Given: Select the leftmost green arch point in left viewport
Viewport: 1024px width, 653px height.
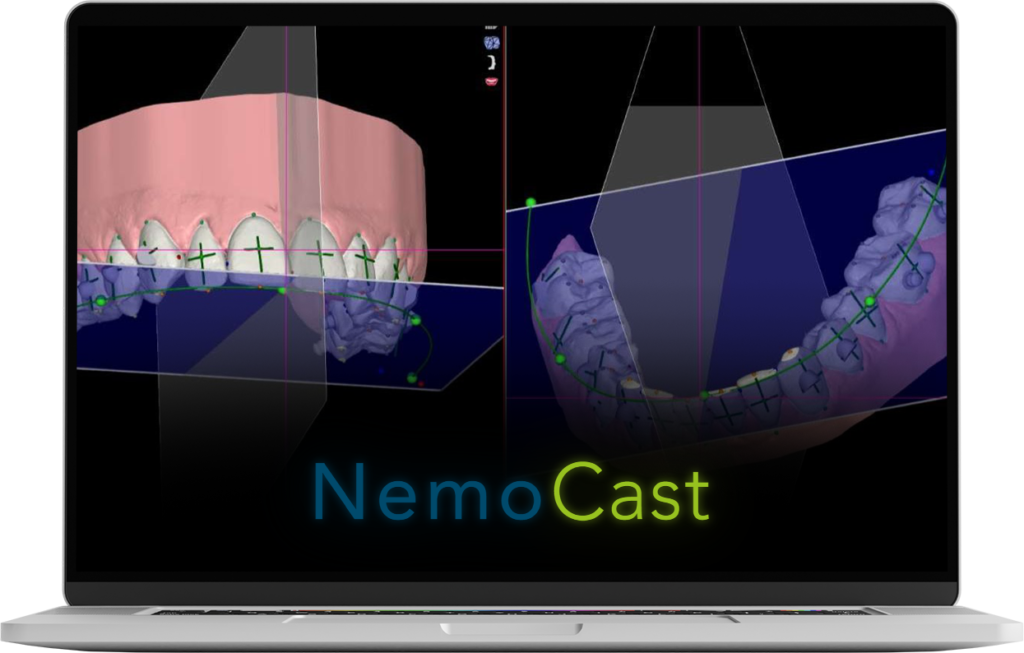Looking at the screenshot, I should pyautogui.click(x=100, y=301).
